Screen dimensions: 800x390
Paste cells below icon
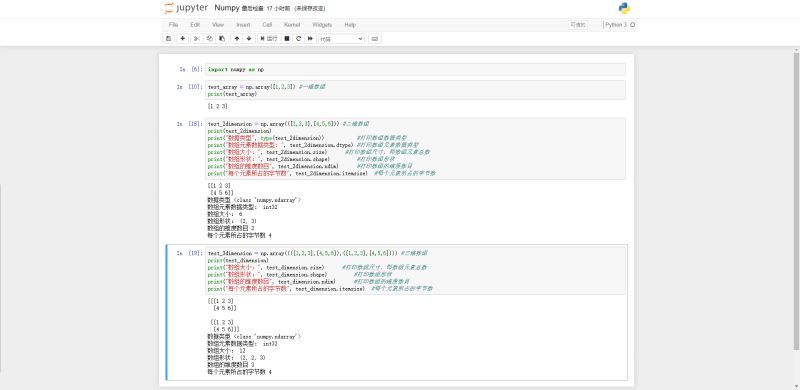(222, 39)
